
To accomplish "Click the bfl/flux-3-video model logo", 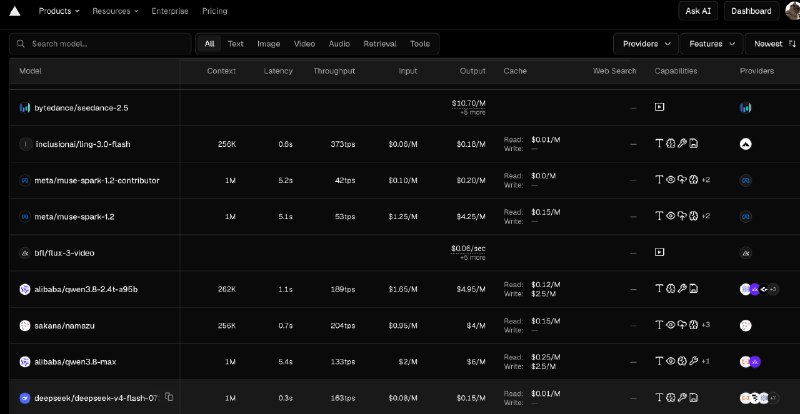I will [25, 253].
